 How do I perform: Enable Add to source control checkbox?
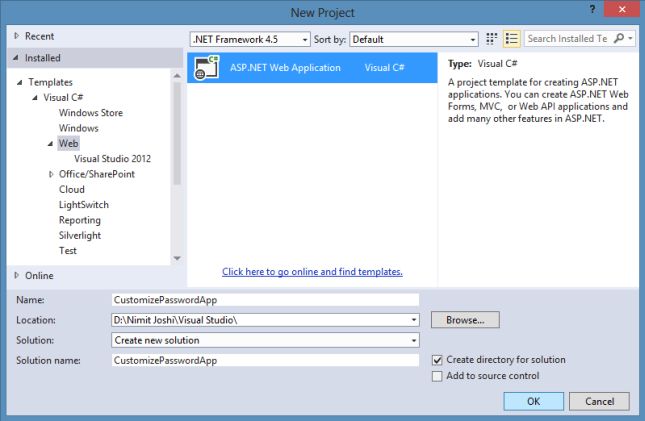click(x=437, y=376)
